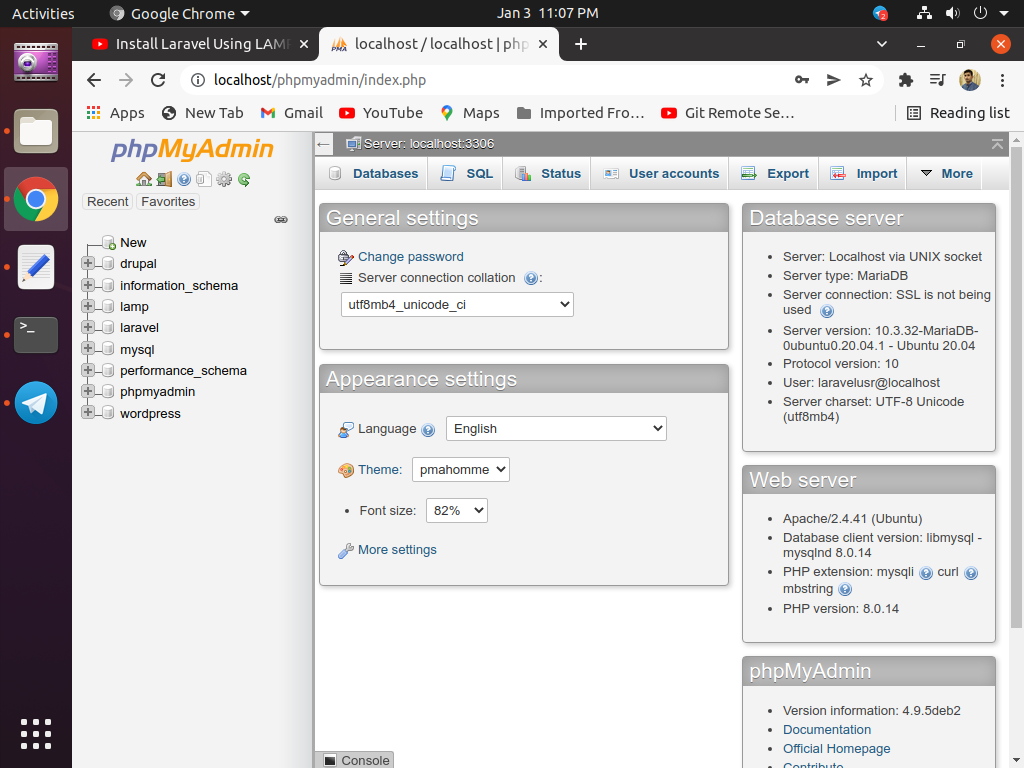
Task: Open the Documentation link
Action: click(x=827, y=729)
